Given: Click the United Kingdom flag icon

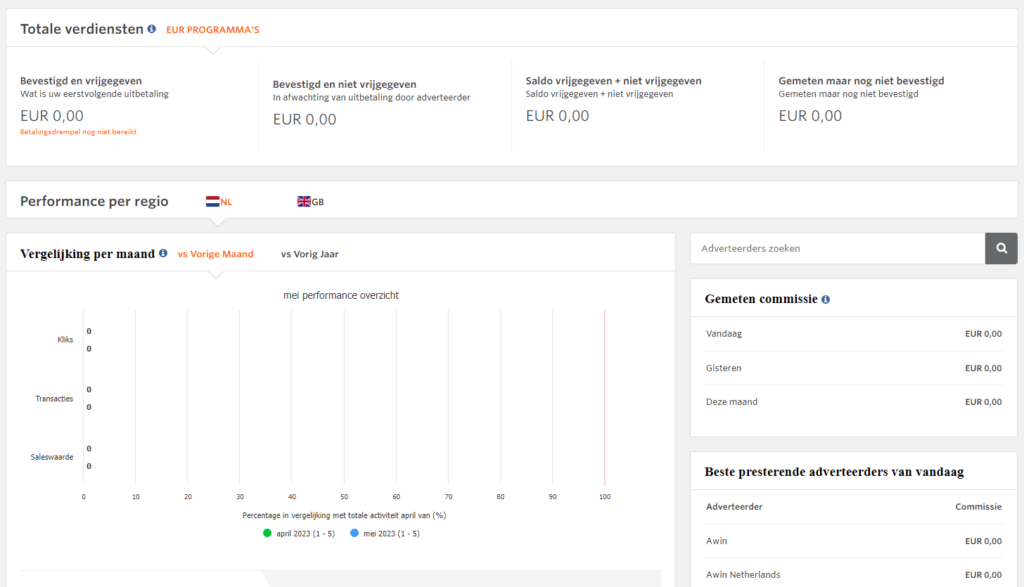Looking at the screenshot, I should 304,201.
